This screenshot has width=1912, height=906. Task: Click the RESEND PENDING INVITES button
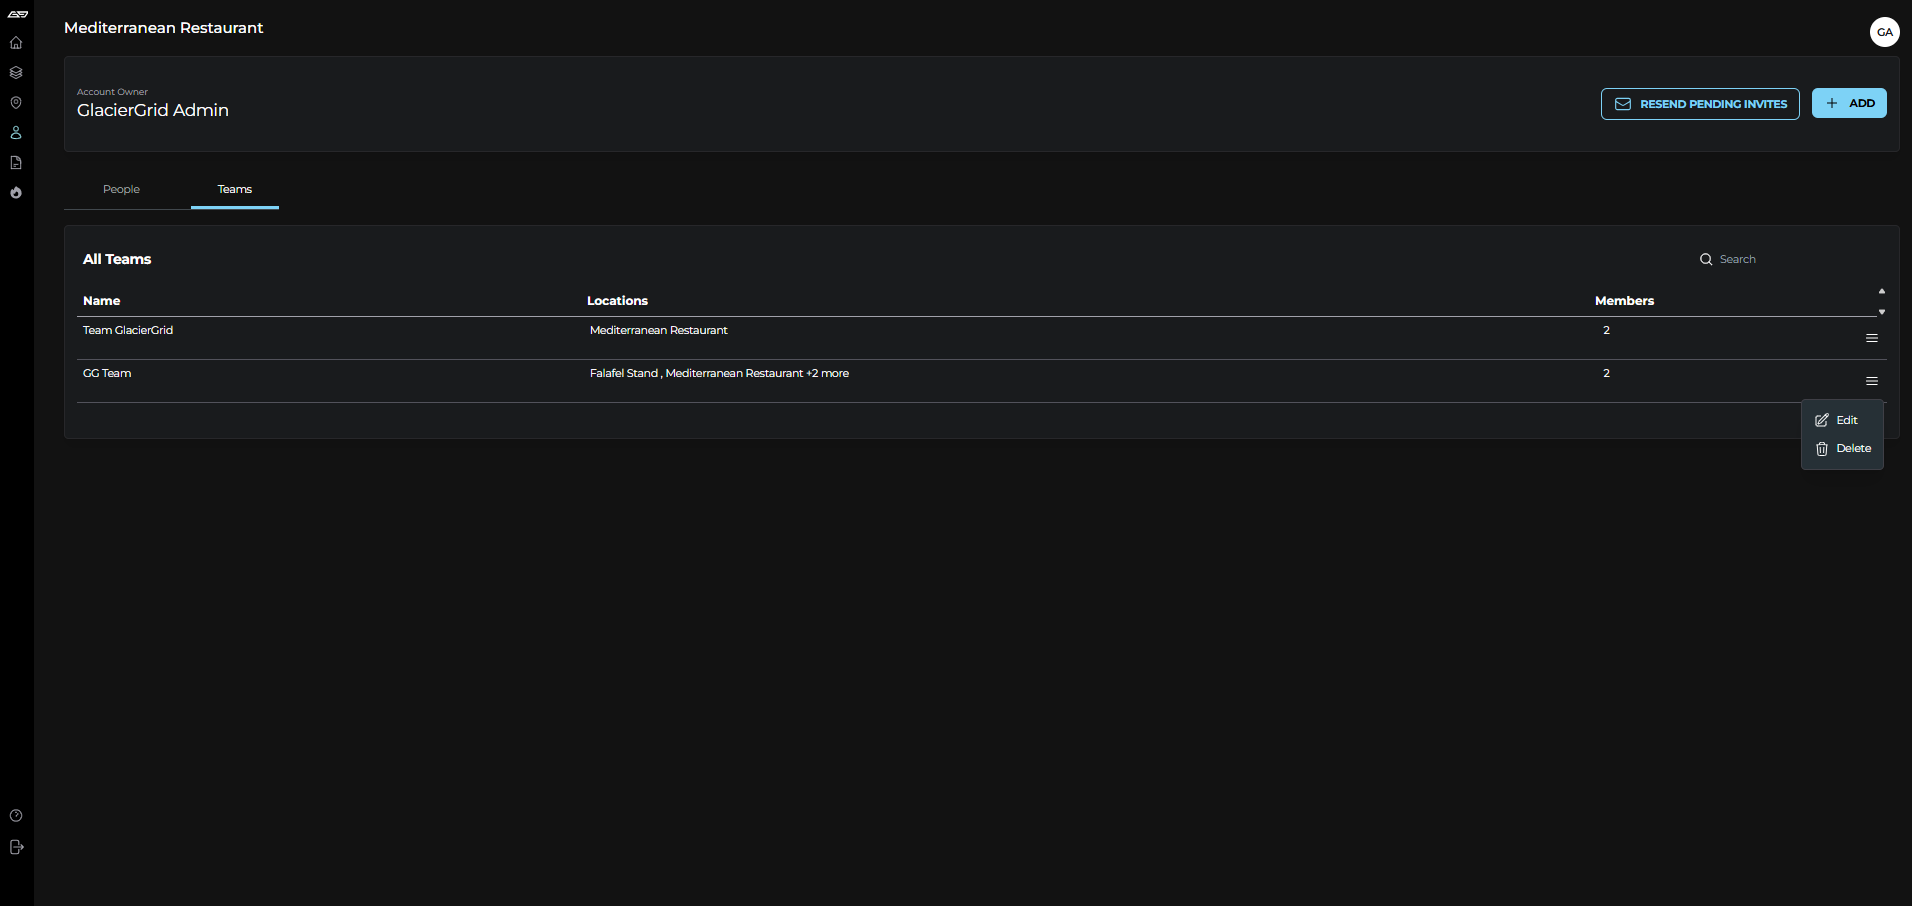pos(1700,103)
